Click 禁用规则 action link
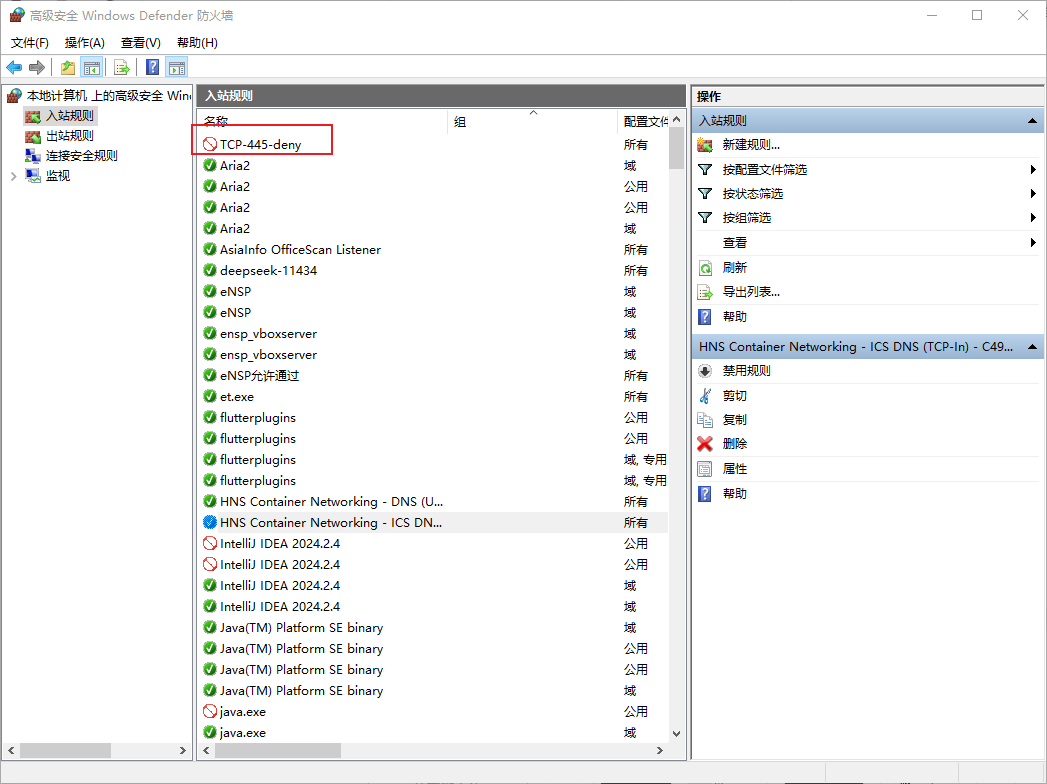Screen dimensions: 1047x784 tap(747, 371)
